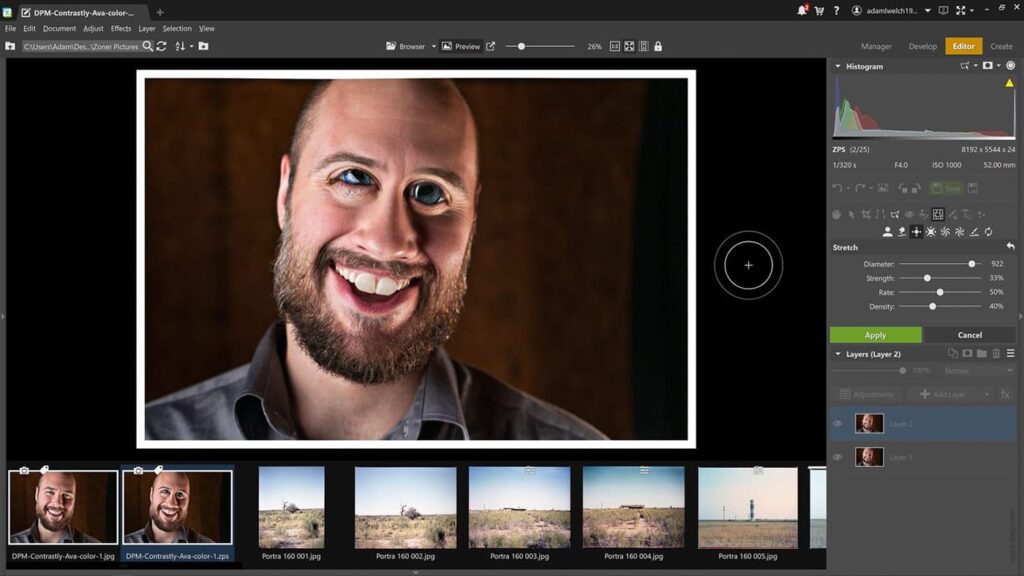The image size is (1024, 576).
Task: Click the layer group folder icon
Action: tap(982, 354)
